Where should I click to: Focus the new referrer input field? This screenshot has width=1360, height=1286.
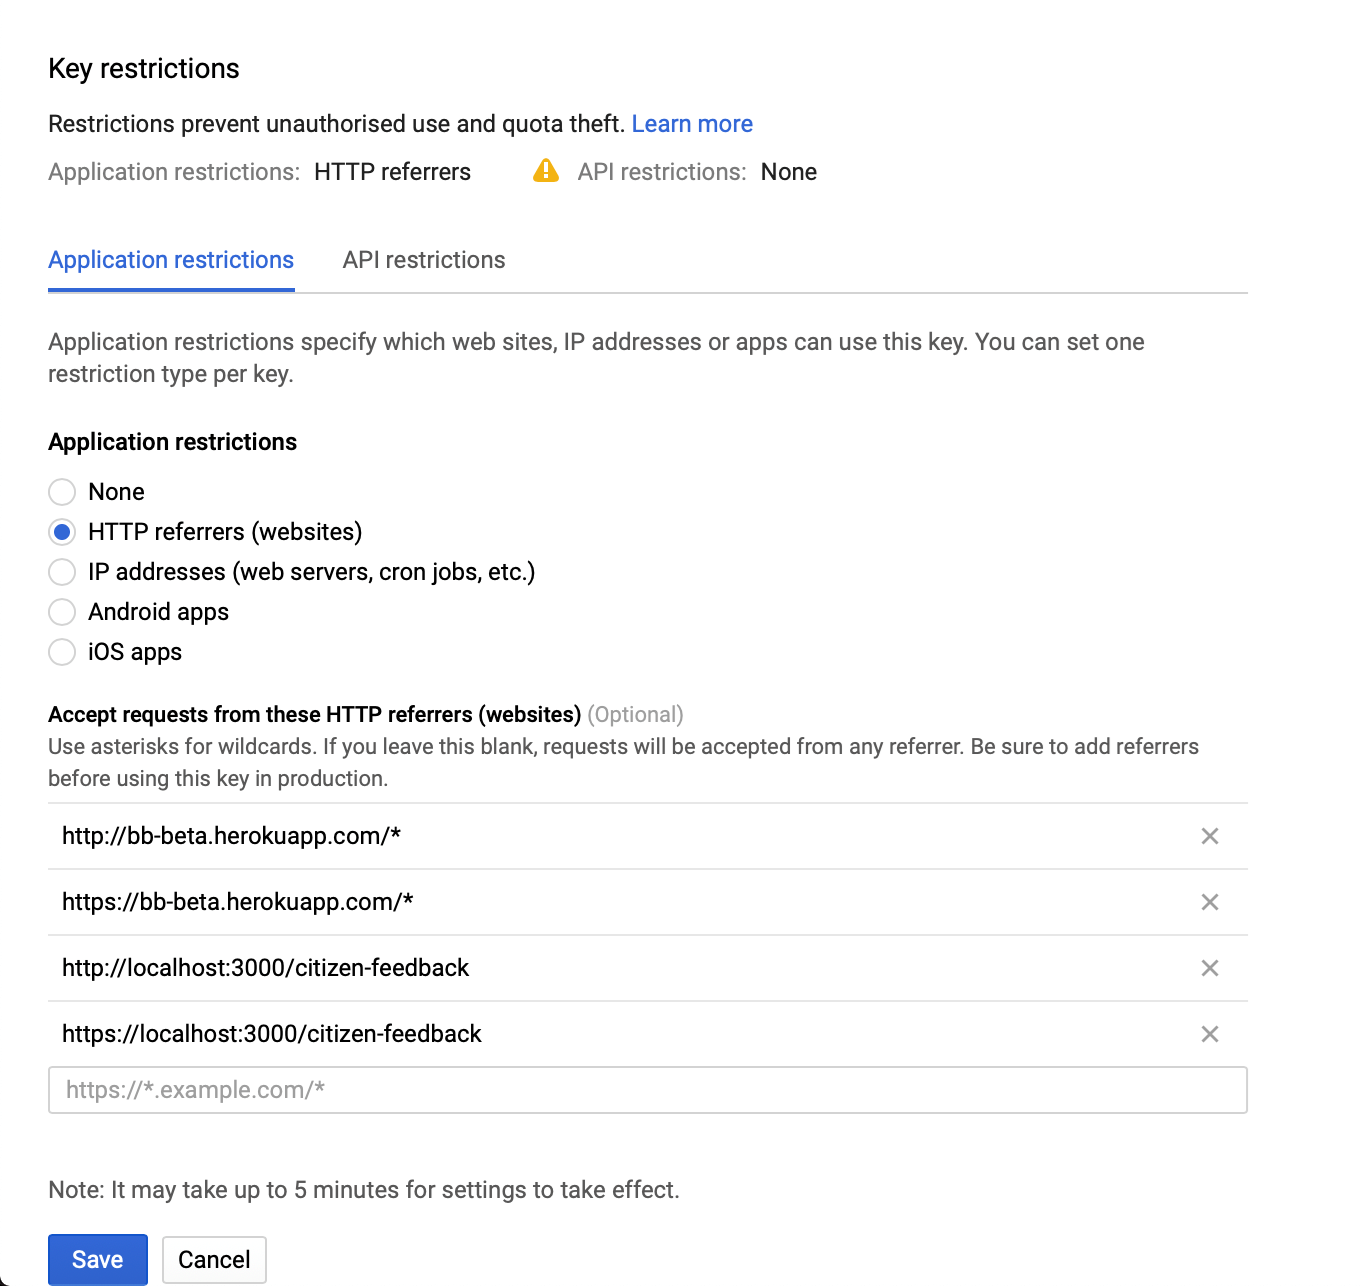[x=647, y=1090]
